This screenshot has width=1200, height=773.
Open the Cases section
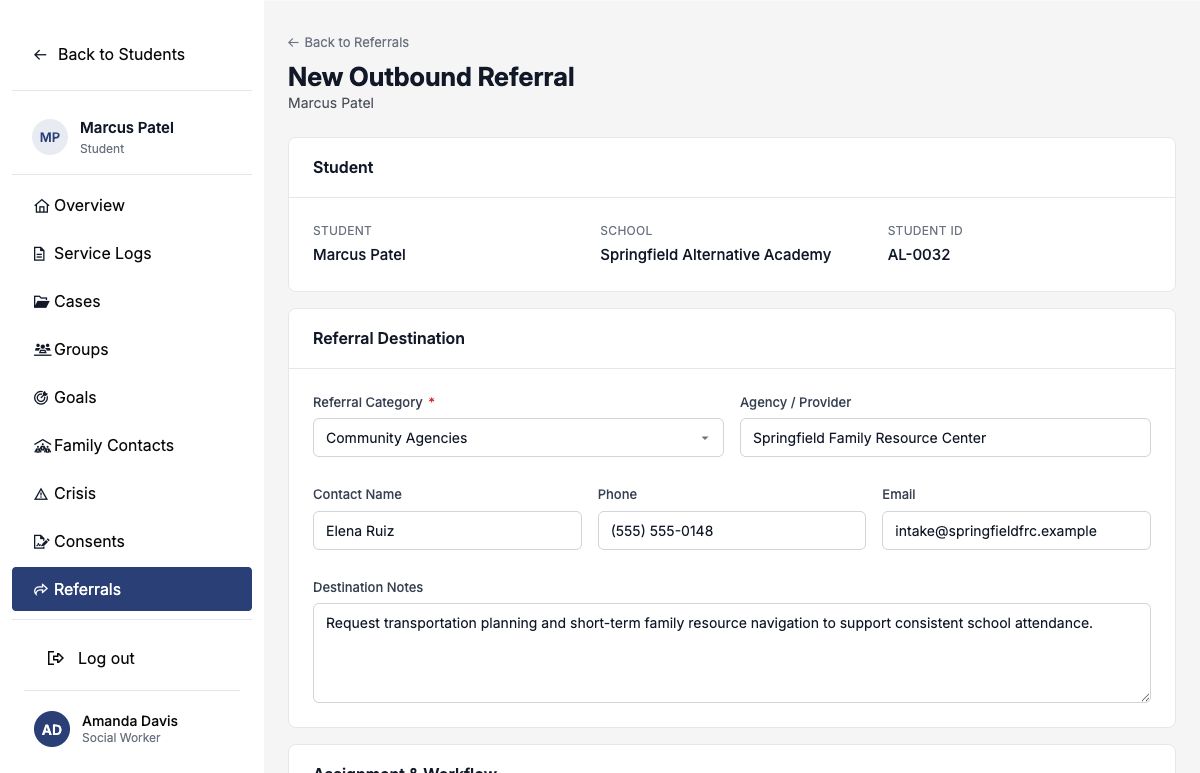pyautogui.click(x=132, y=302)
